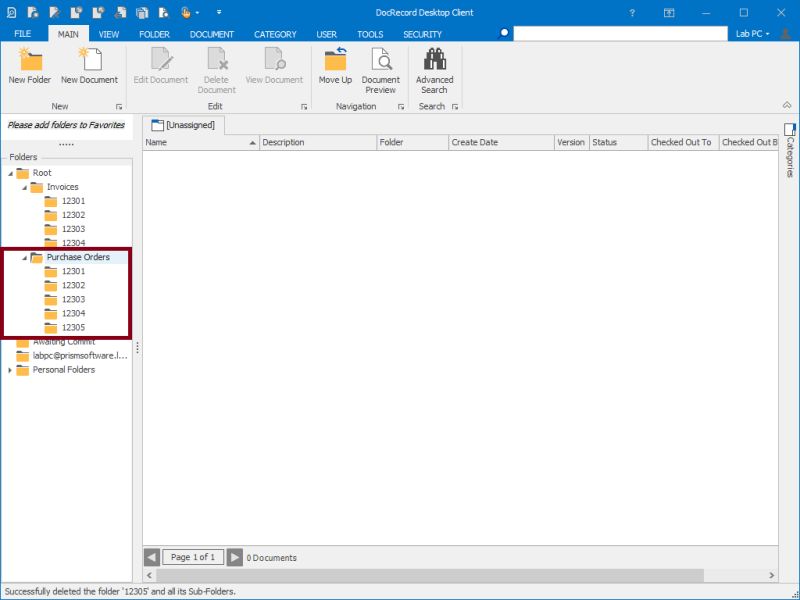Click the Root folder icon
Viewport: 800px width, 600px height.
pos(22,173)
